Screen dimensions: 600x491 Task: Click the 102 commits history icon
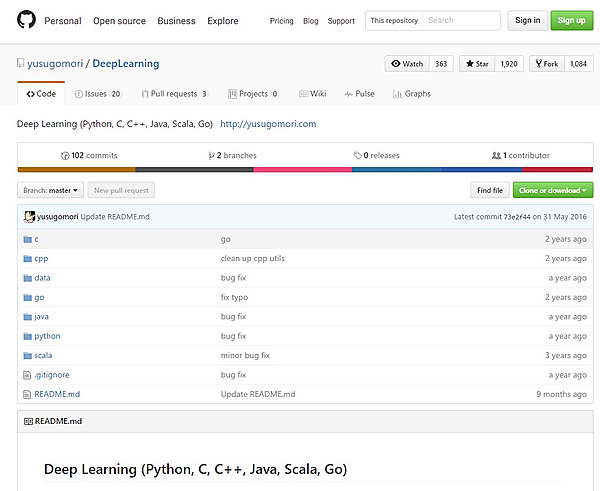coord(65,156)
